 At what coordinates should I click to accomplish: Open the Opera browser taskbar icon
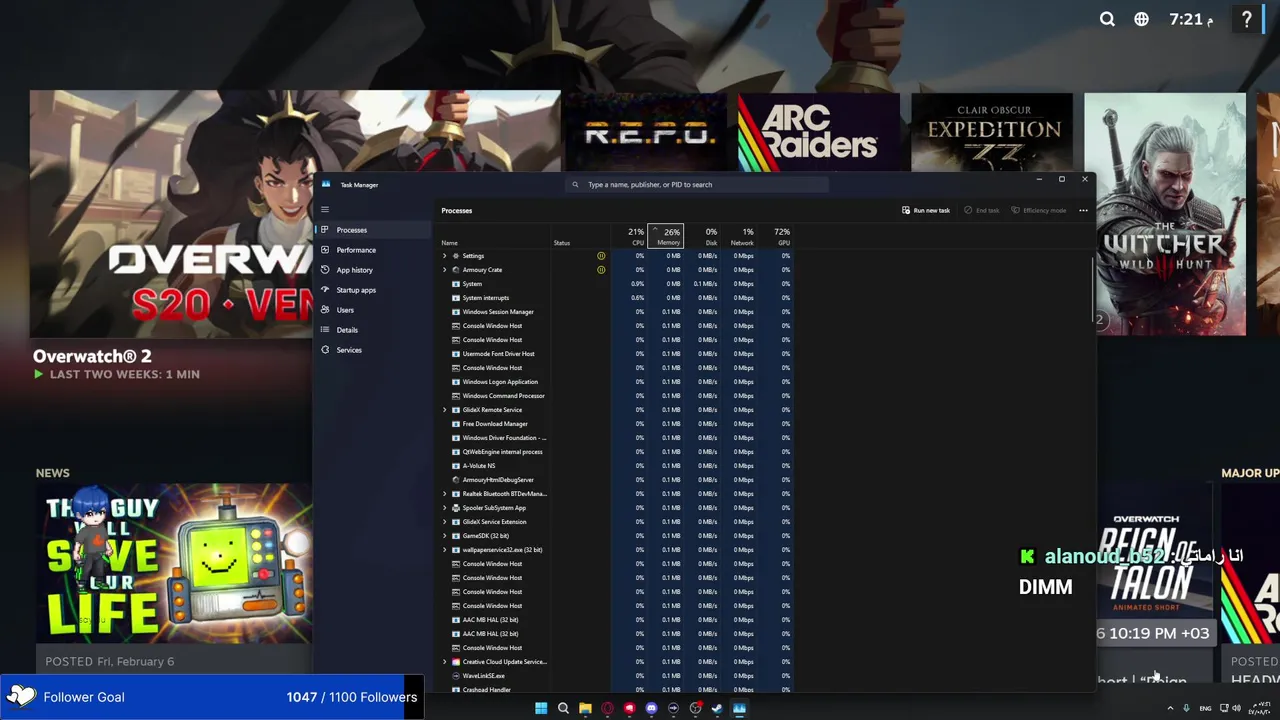click(607, 708)
